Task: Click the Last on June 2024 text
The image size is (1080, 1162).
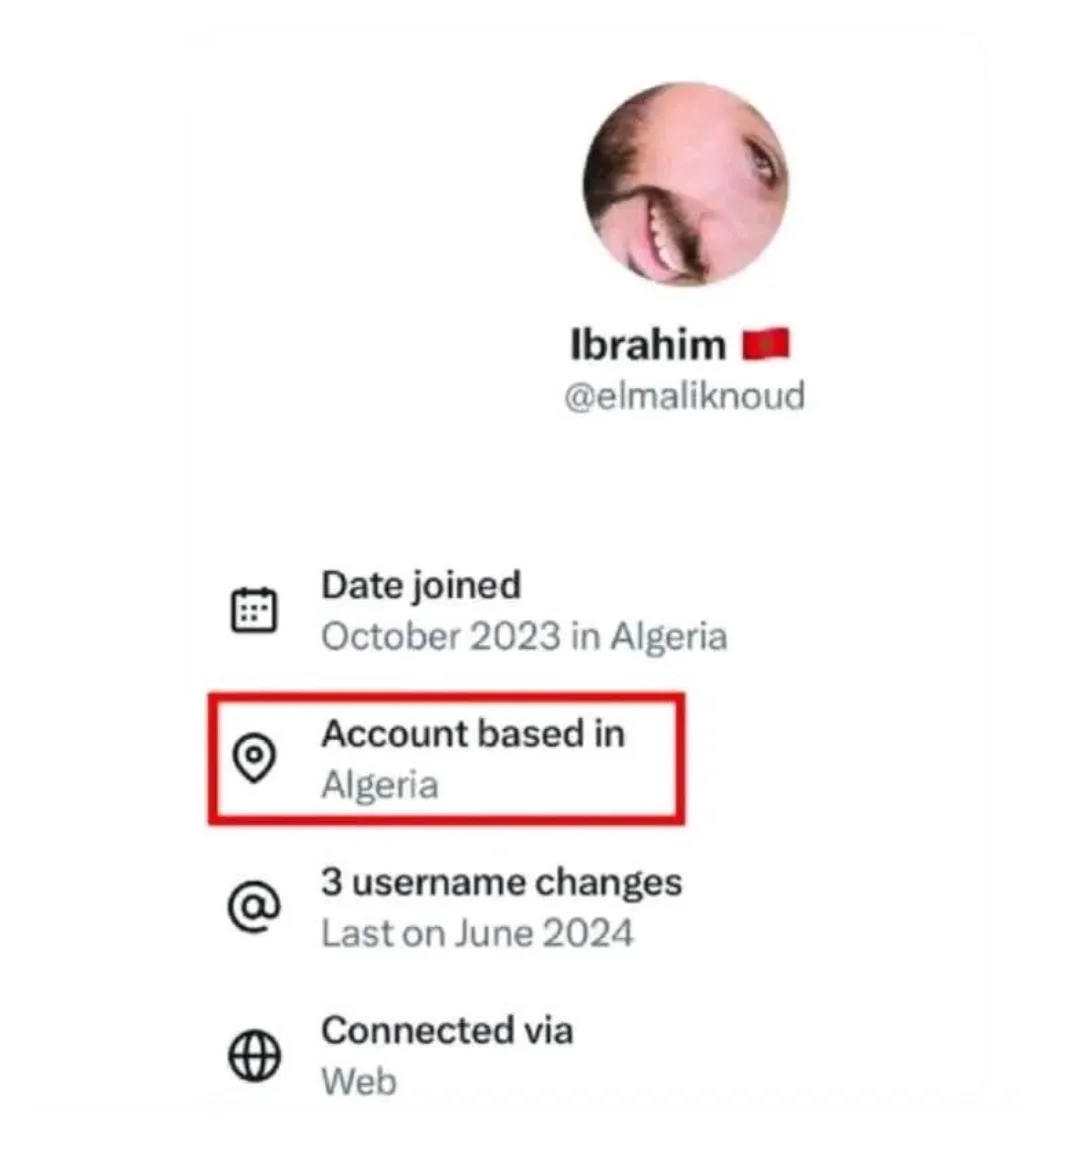Action: click(477, 934)
